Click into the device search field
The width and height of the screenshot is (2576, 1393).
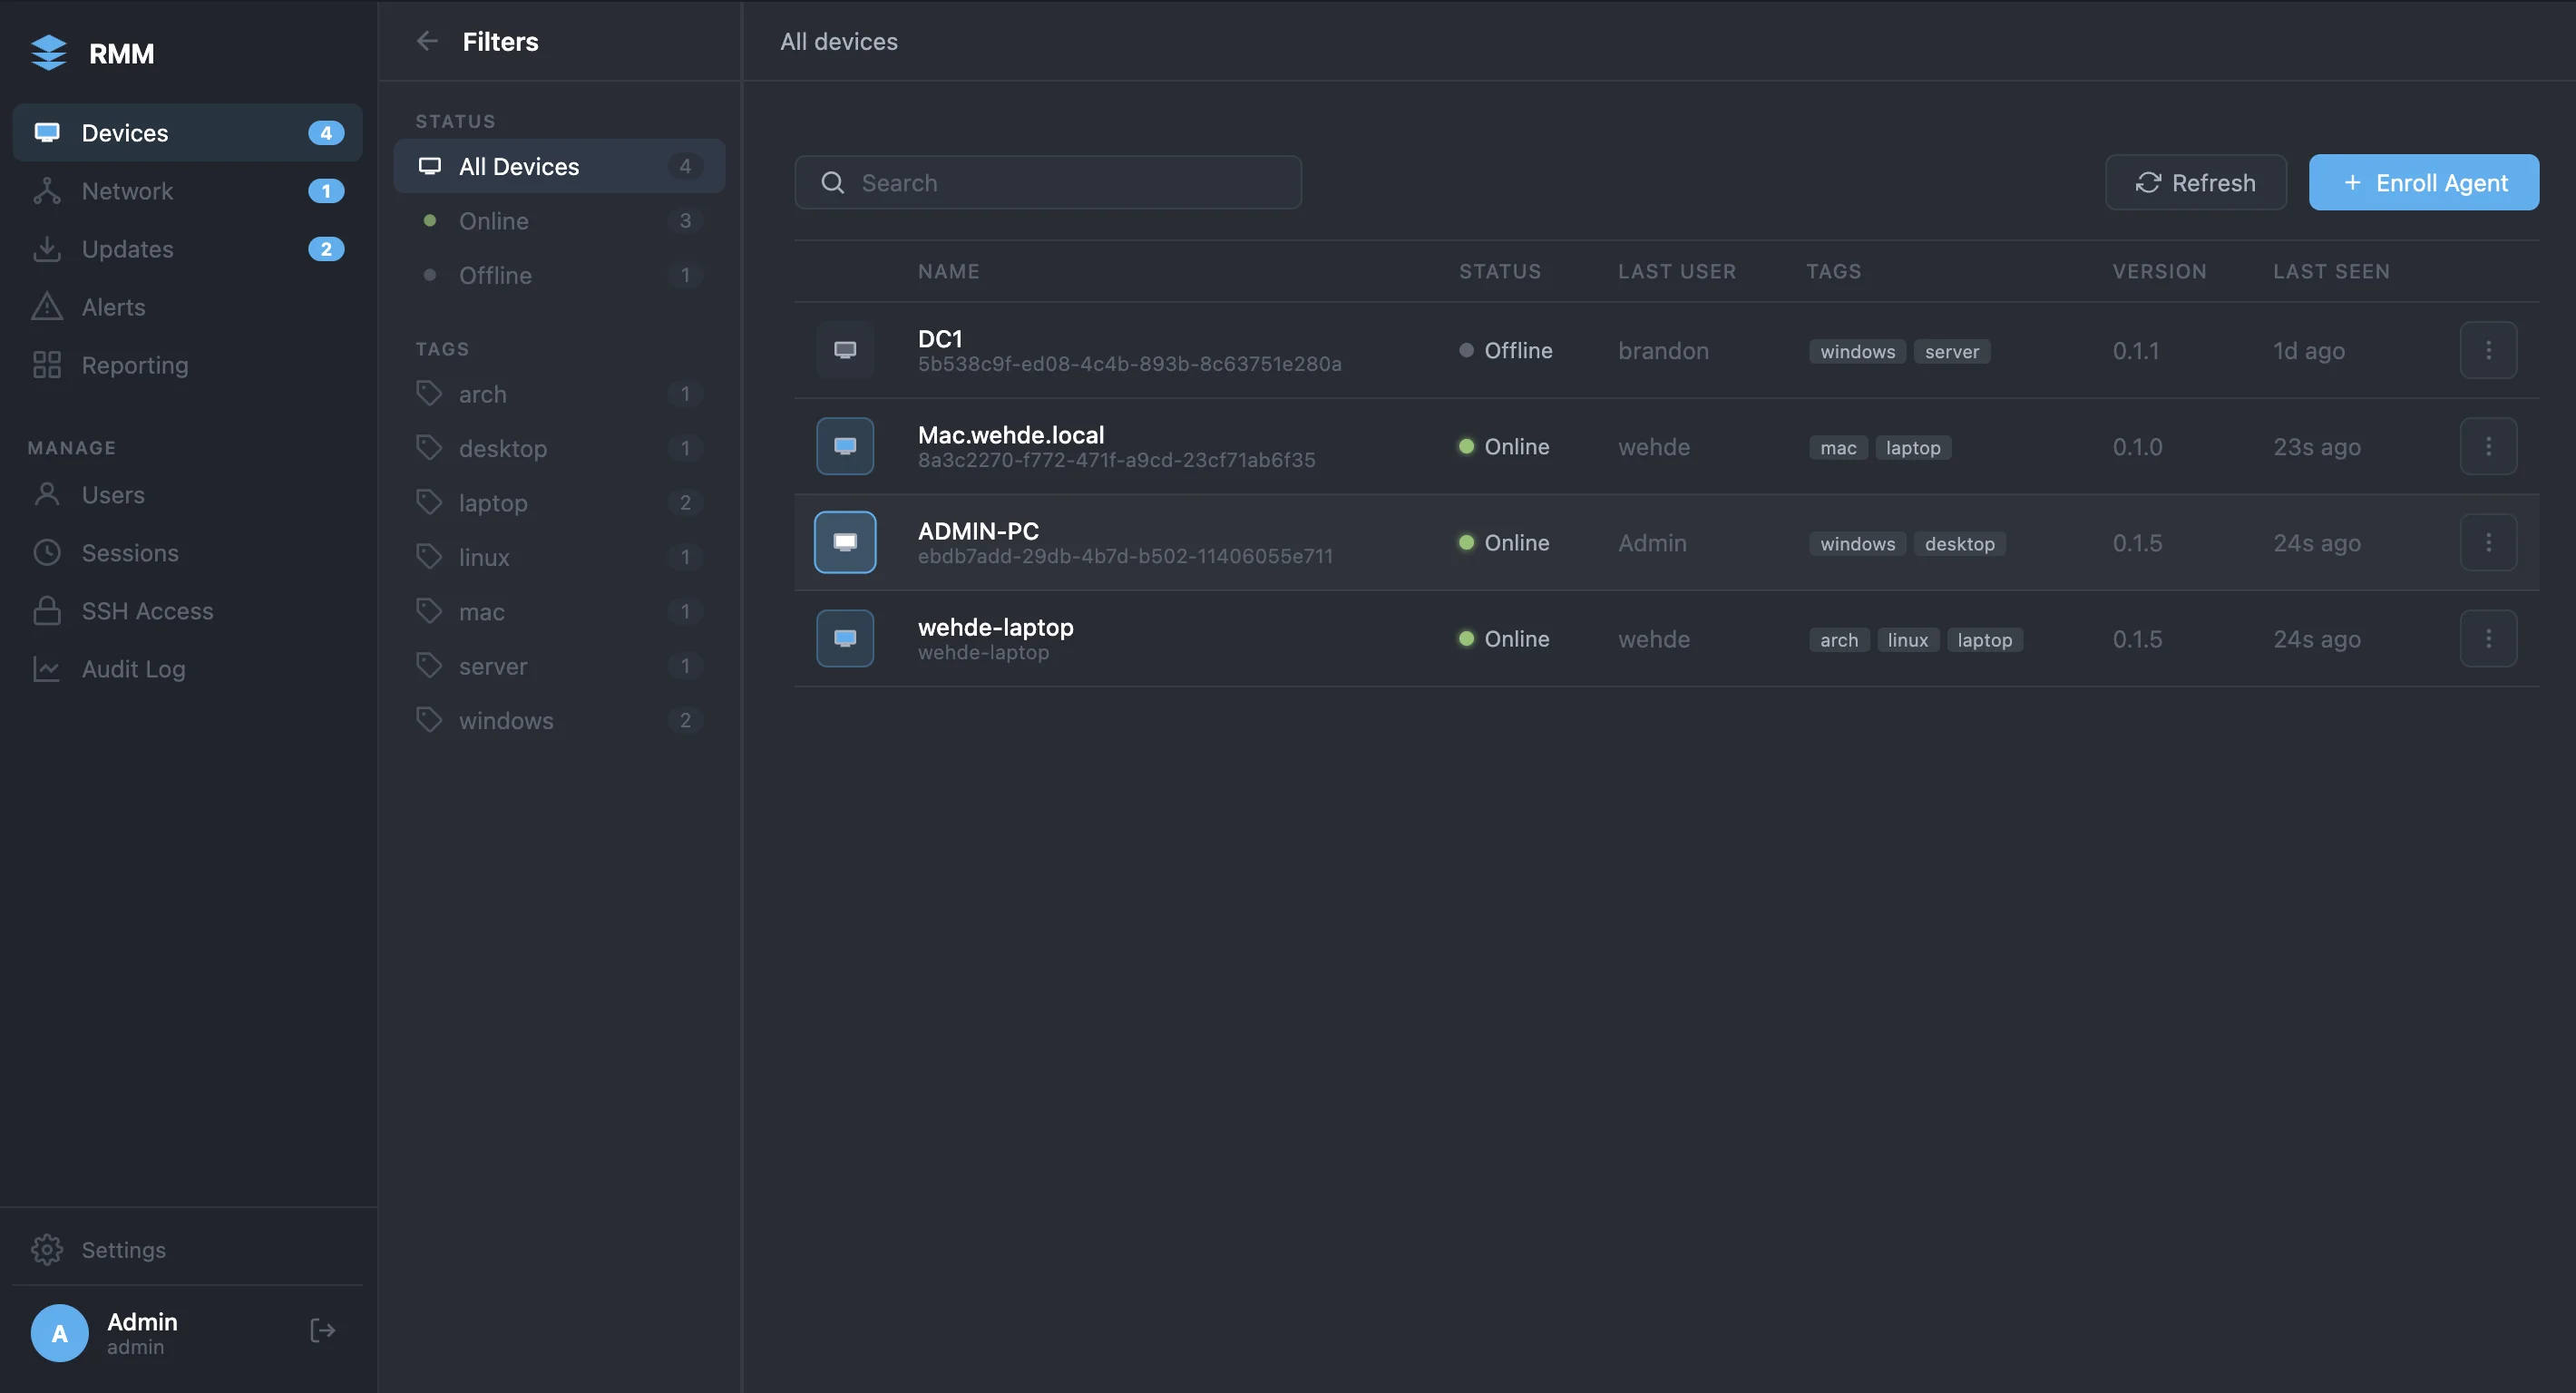pos(1047,182)
